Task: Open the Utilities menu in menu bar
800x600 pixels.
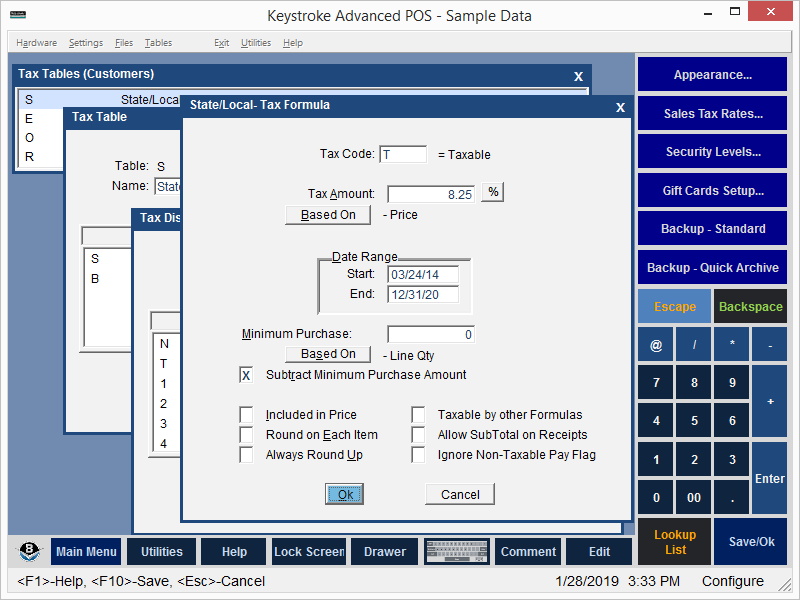Action: tap(256, 43)
